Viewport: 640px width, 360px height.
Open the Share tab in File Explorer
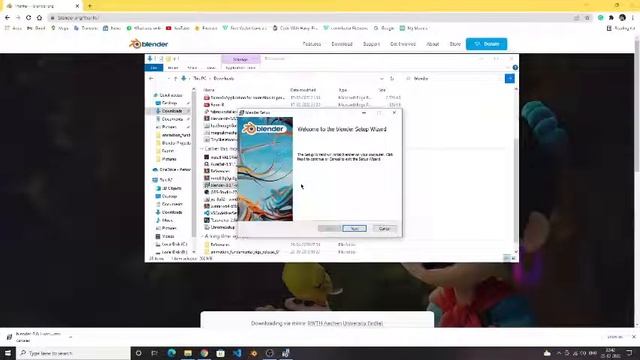tap(192, 68)
